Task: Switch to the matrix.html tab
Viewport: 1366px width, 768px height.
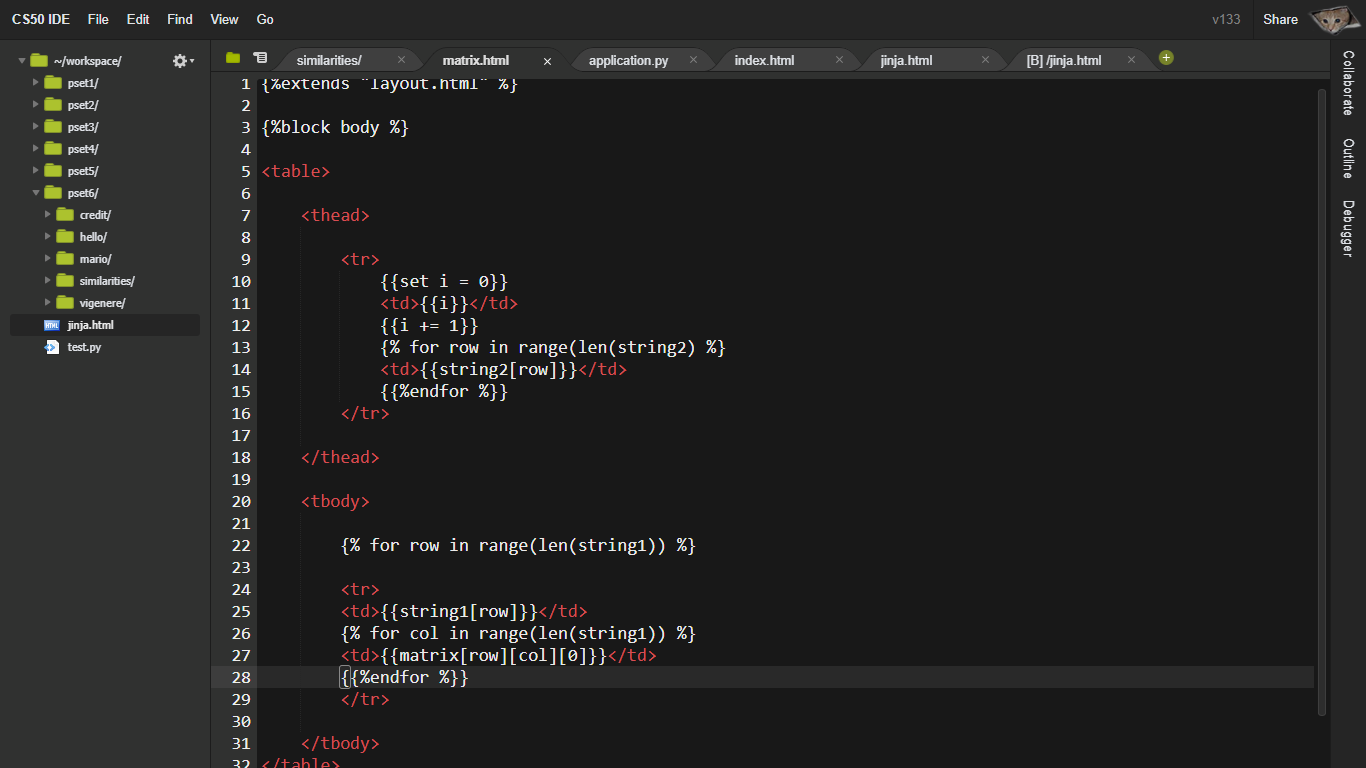Action: (x=476, y=60)
